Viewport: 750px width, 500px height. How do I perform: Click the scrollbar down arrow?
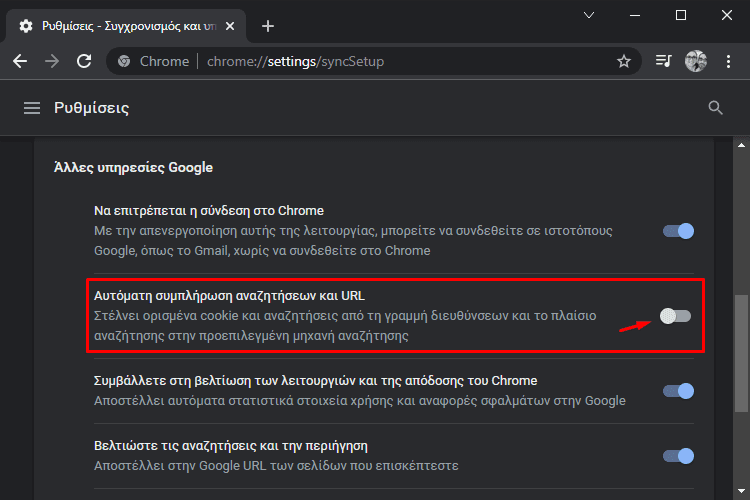[x=741, y=491]
